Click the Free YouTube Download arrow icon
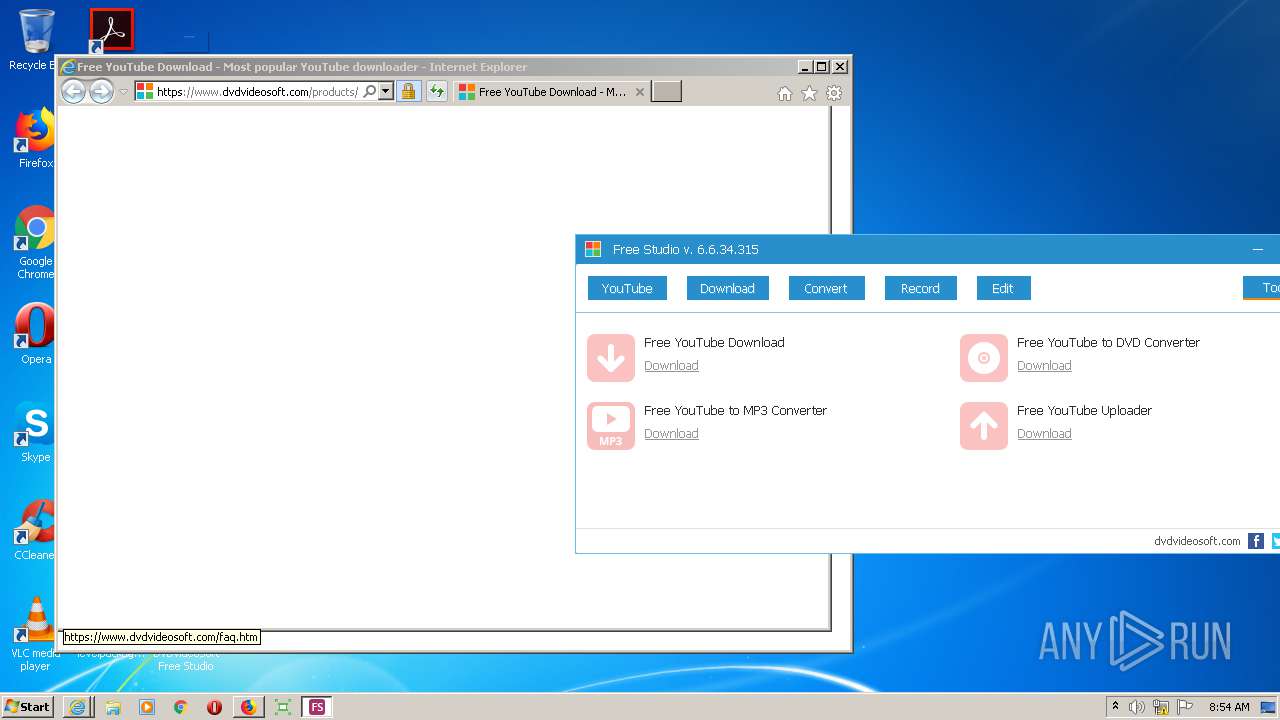This screenshot has height=720, width=1280. pos(611,357)
